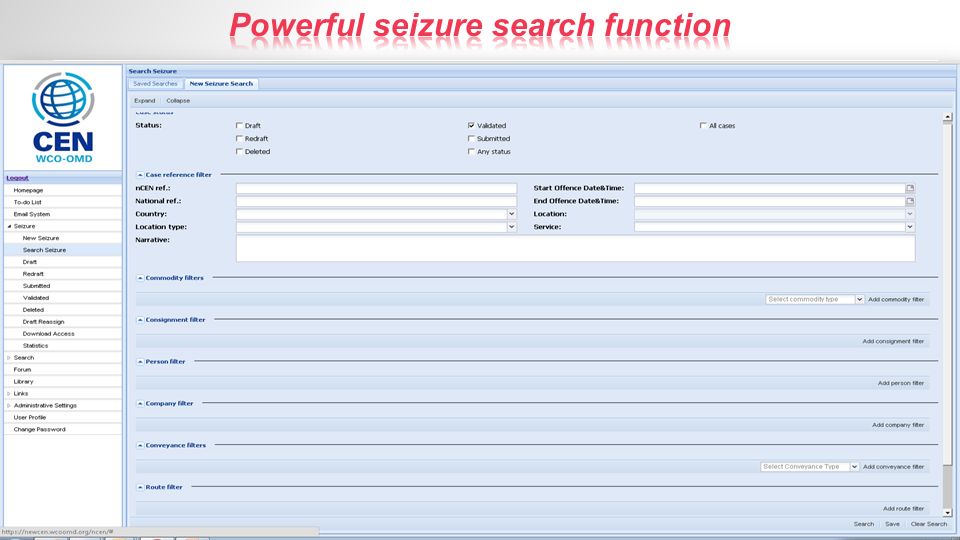Image resolution: width=960 pixels, height=540 pixels.
Task: Select Search Seizure in sidebar
Action: tap(44, 250)
